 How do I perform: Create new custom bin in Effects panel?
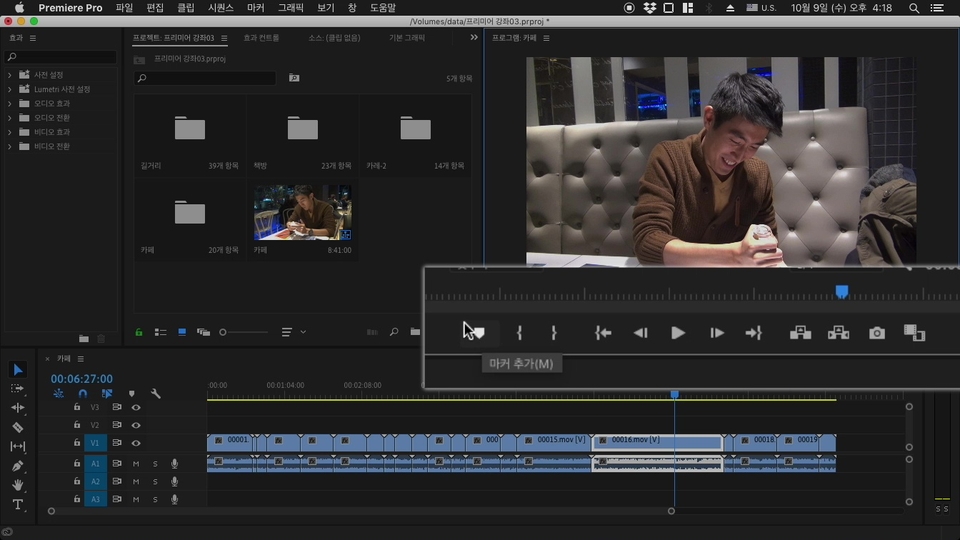pos(84,339)
